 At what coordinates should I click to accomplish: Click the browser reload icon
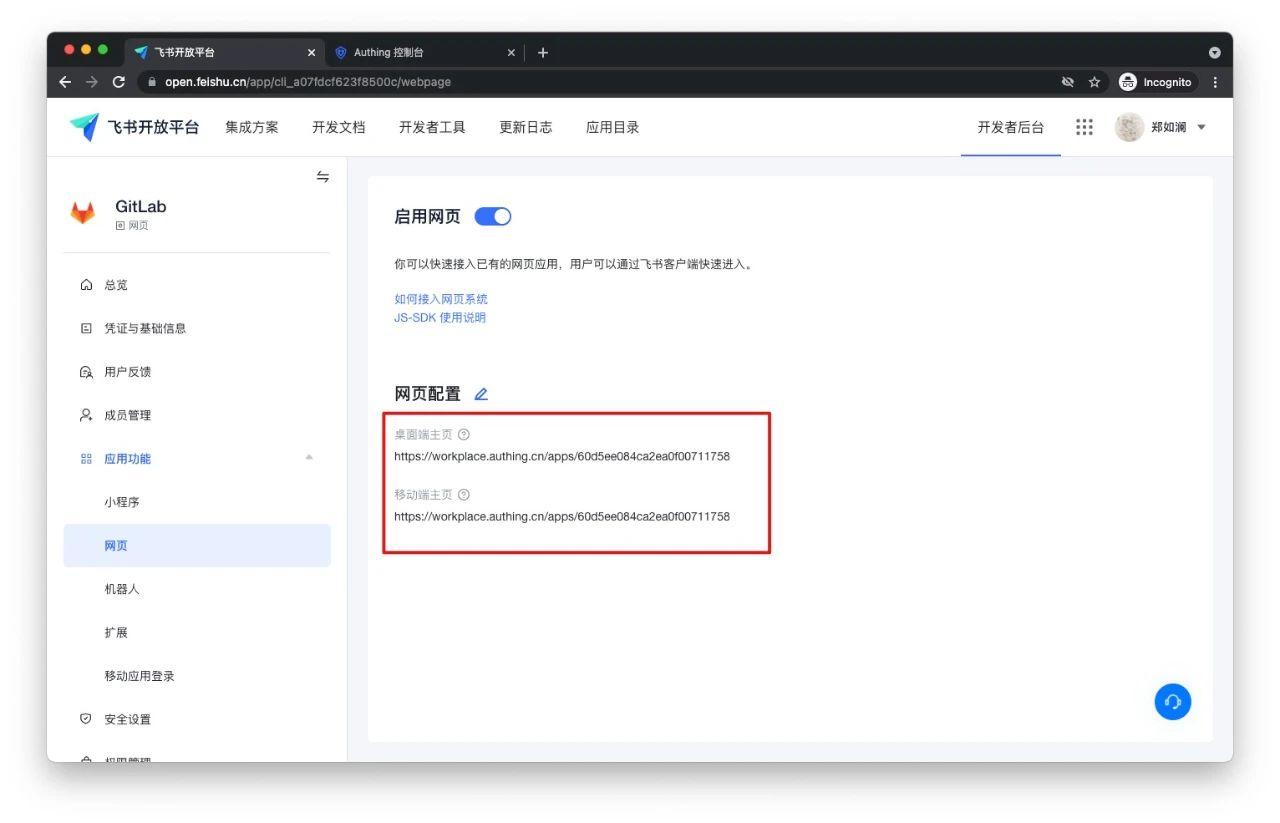coord(119,82)
